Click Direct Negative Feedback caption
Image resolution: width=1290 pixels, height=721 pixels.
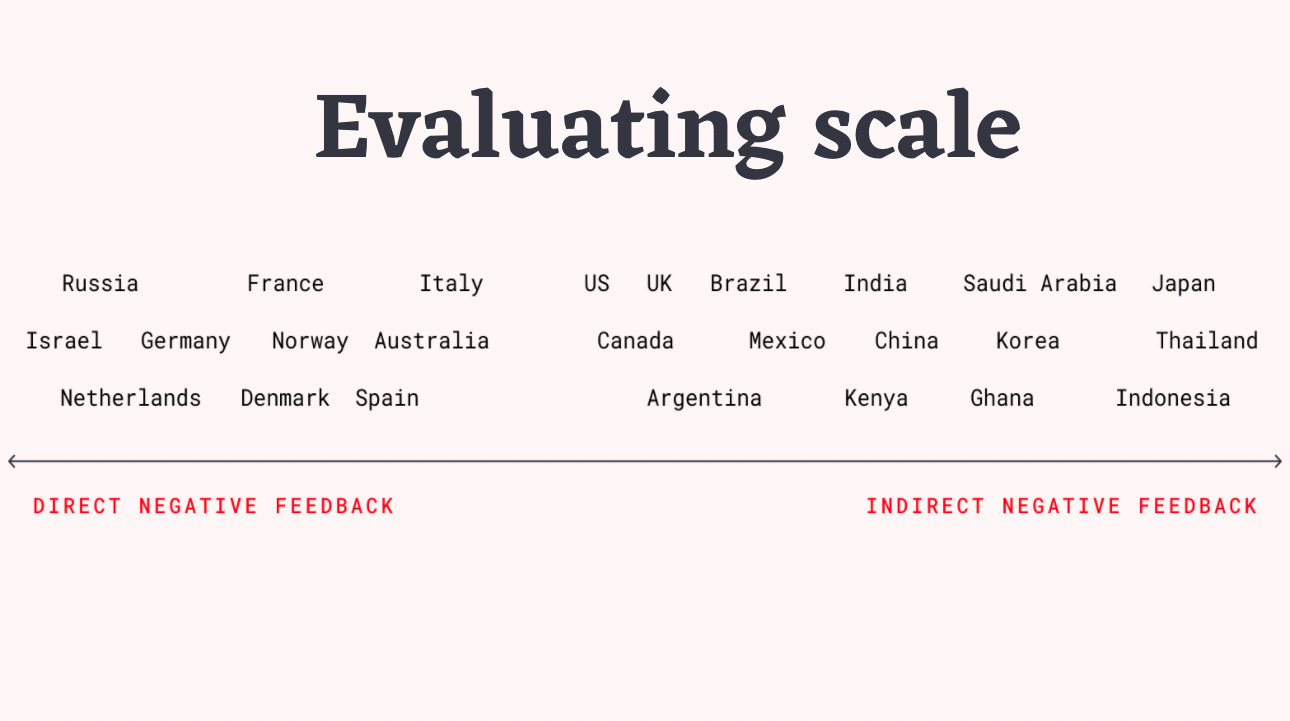pos(214,506)
